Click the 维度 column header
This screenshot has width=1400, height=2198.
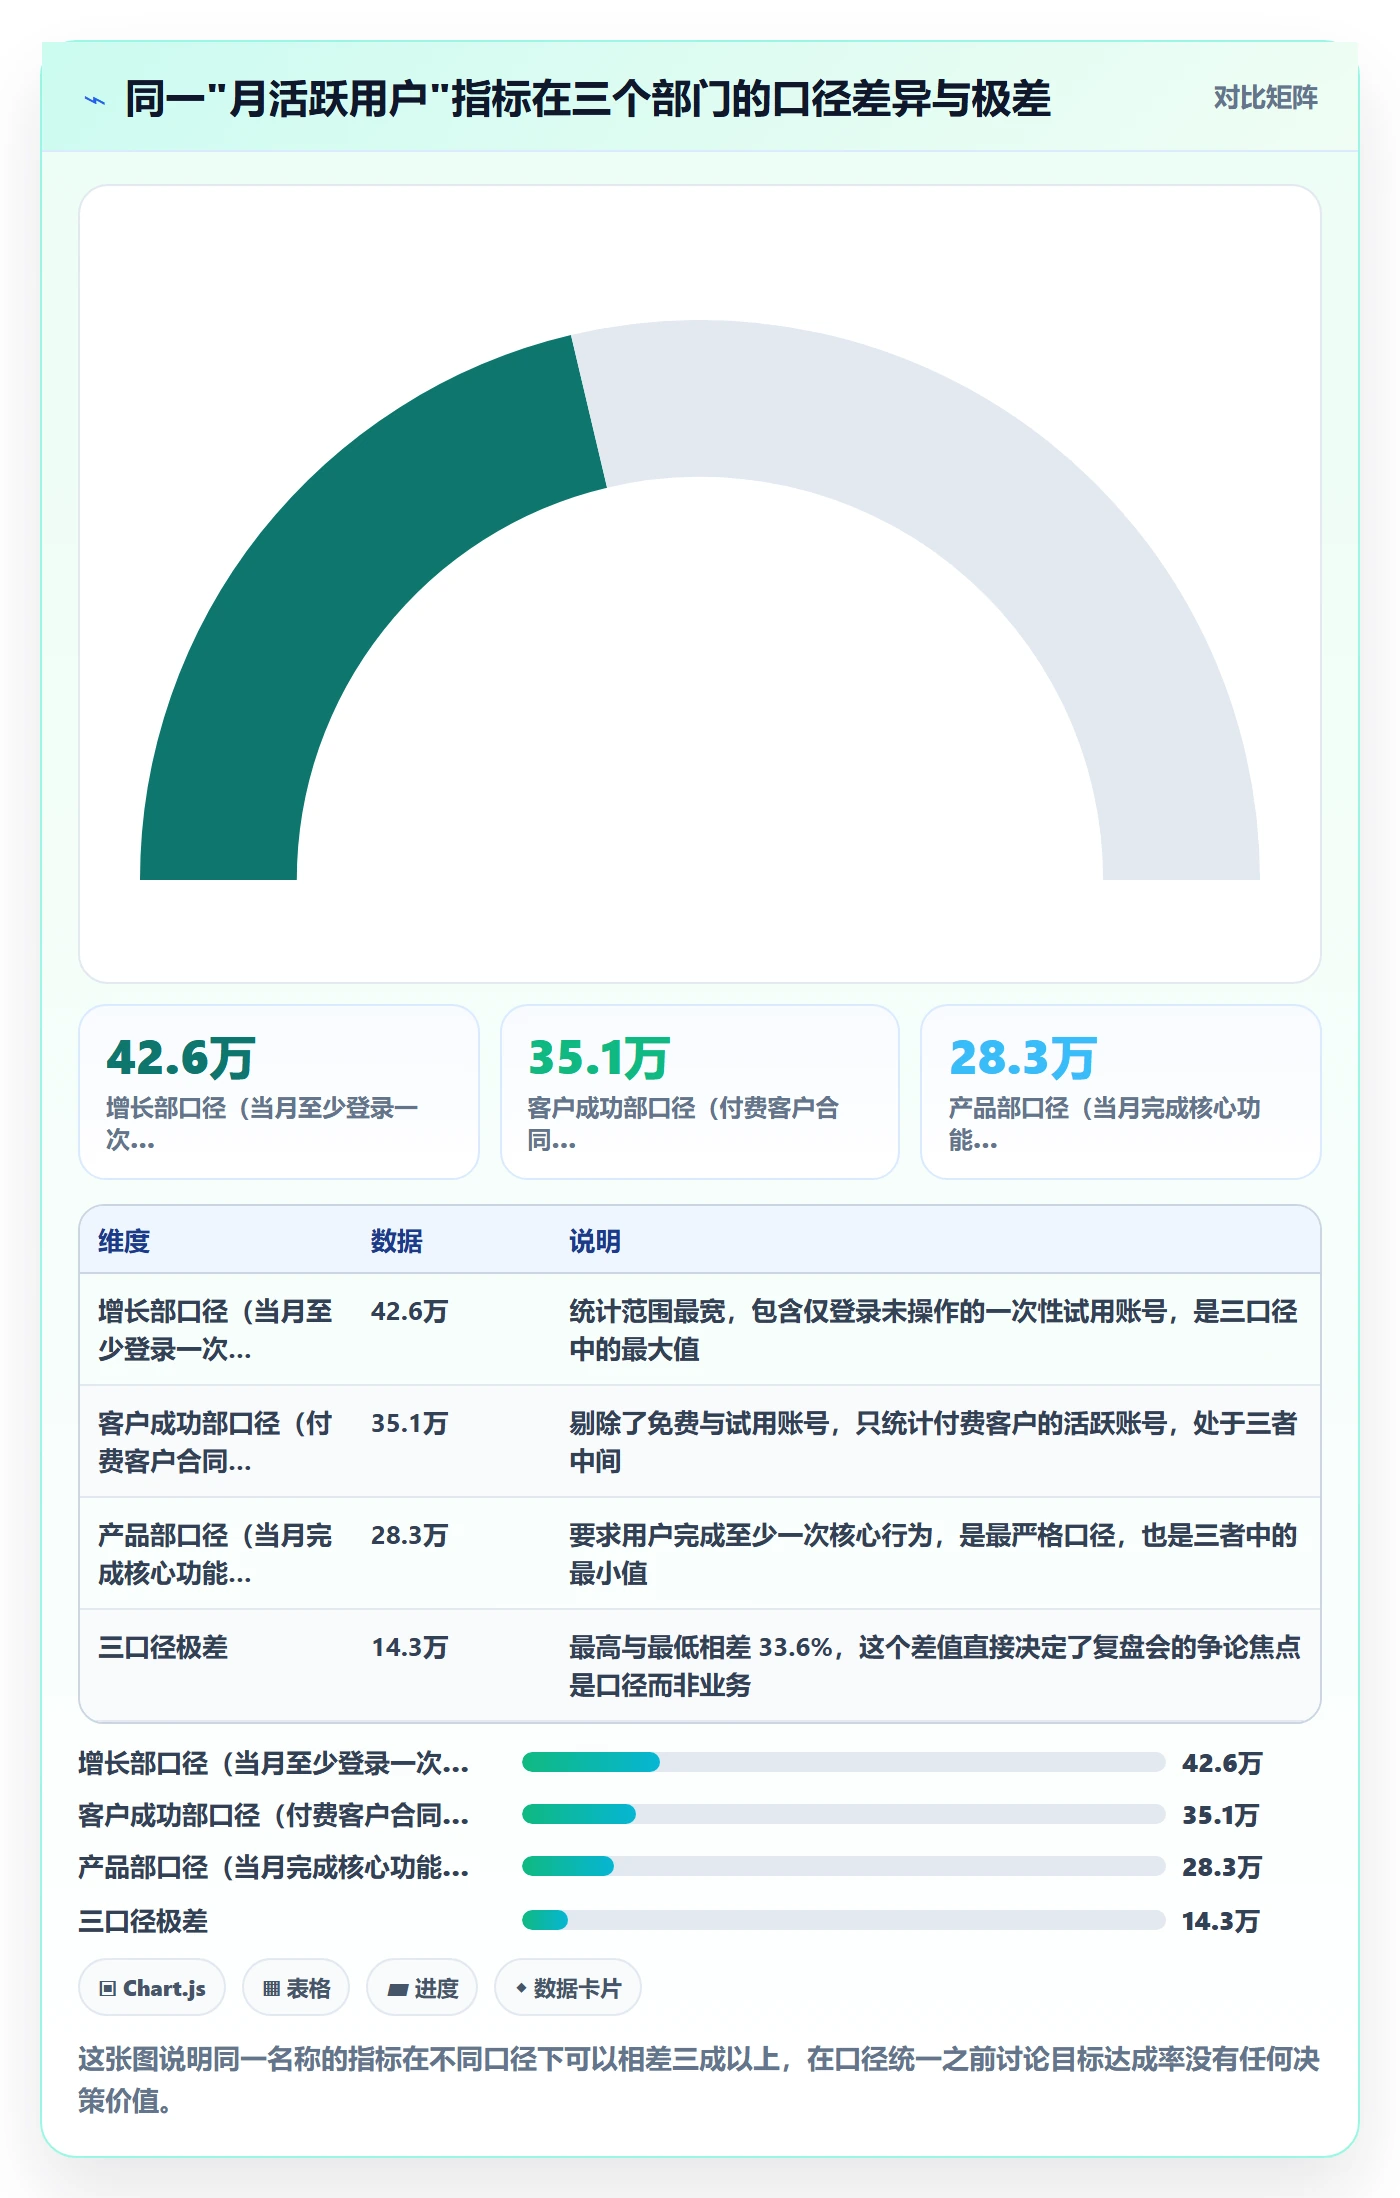pyautogui.click(x=124, y=1241)
